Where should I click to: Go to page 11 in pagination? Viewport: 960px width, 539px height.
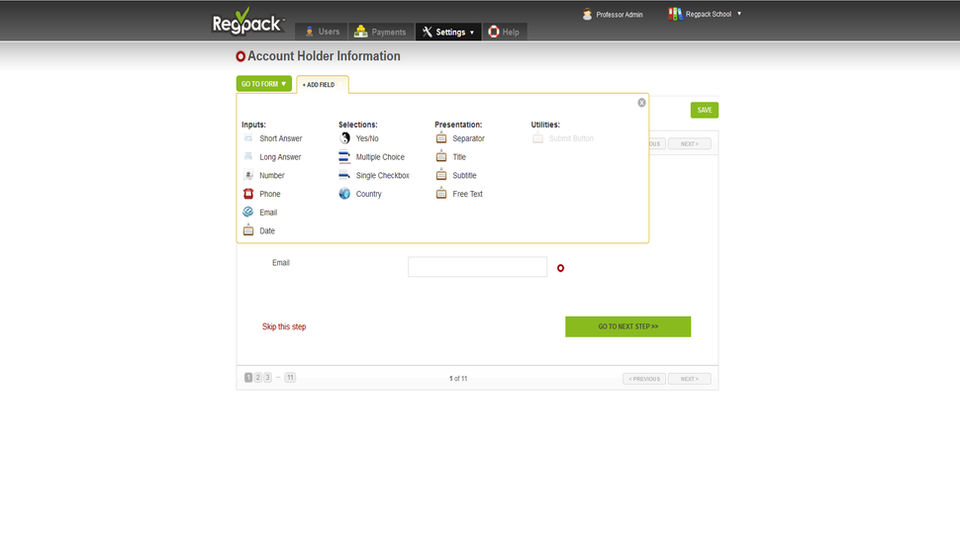click(x=290, y=378)
